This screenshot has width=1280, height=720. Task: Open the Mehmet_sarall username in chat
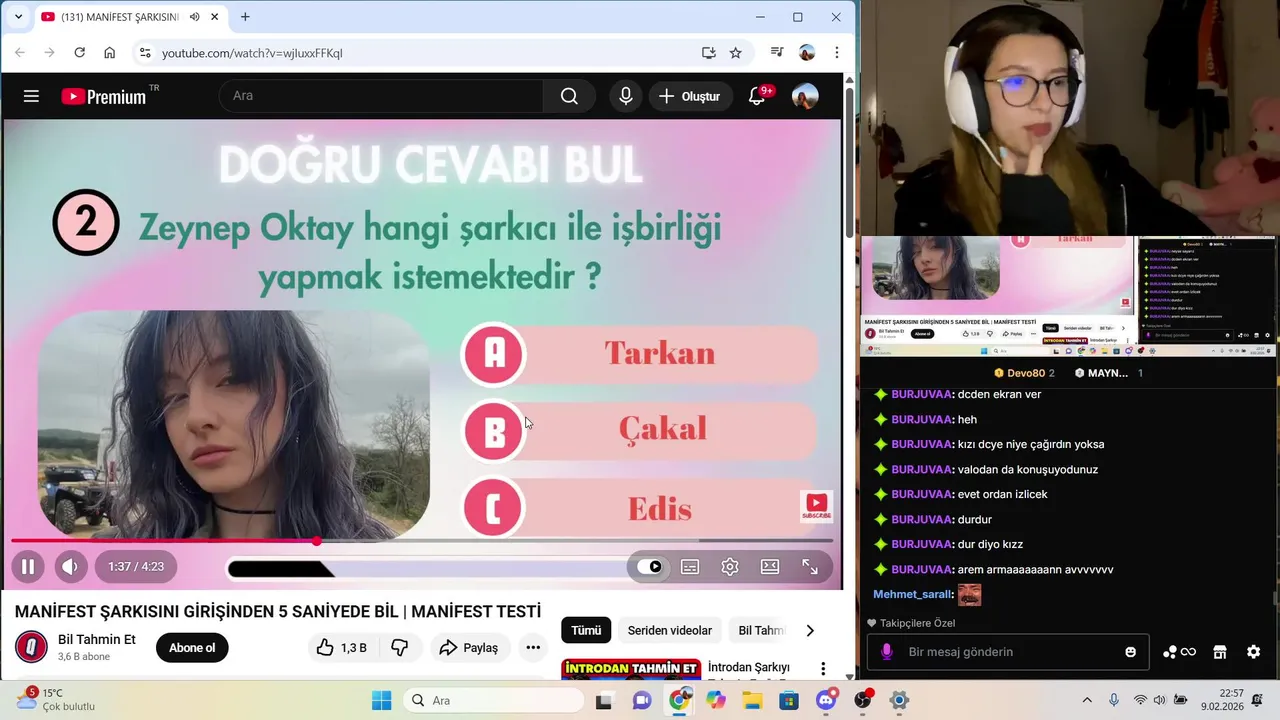(x=912, y=595)
